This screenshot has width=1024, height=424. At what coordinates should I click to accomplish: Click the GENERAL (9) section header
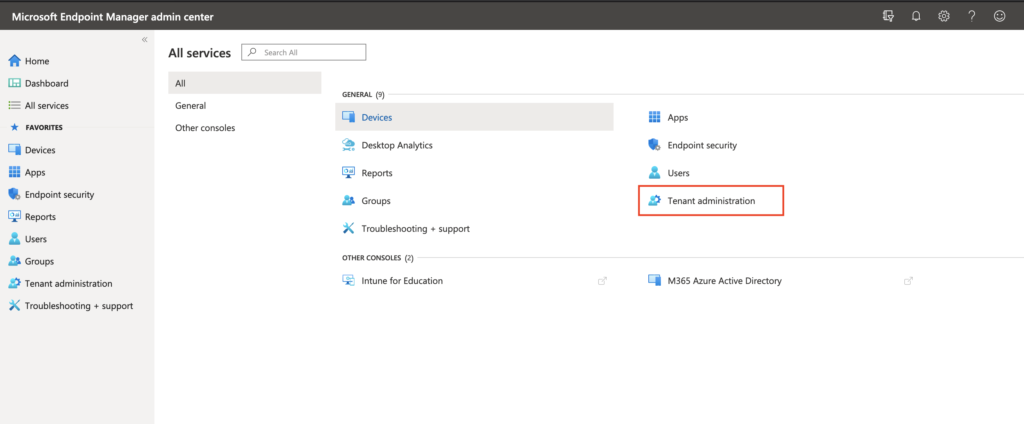pyautogui.click(x=363, y=94)
